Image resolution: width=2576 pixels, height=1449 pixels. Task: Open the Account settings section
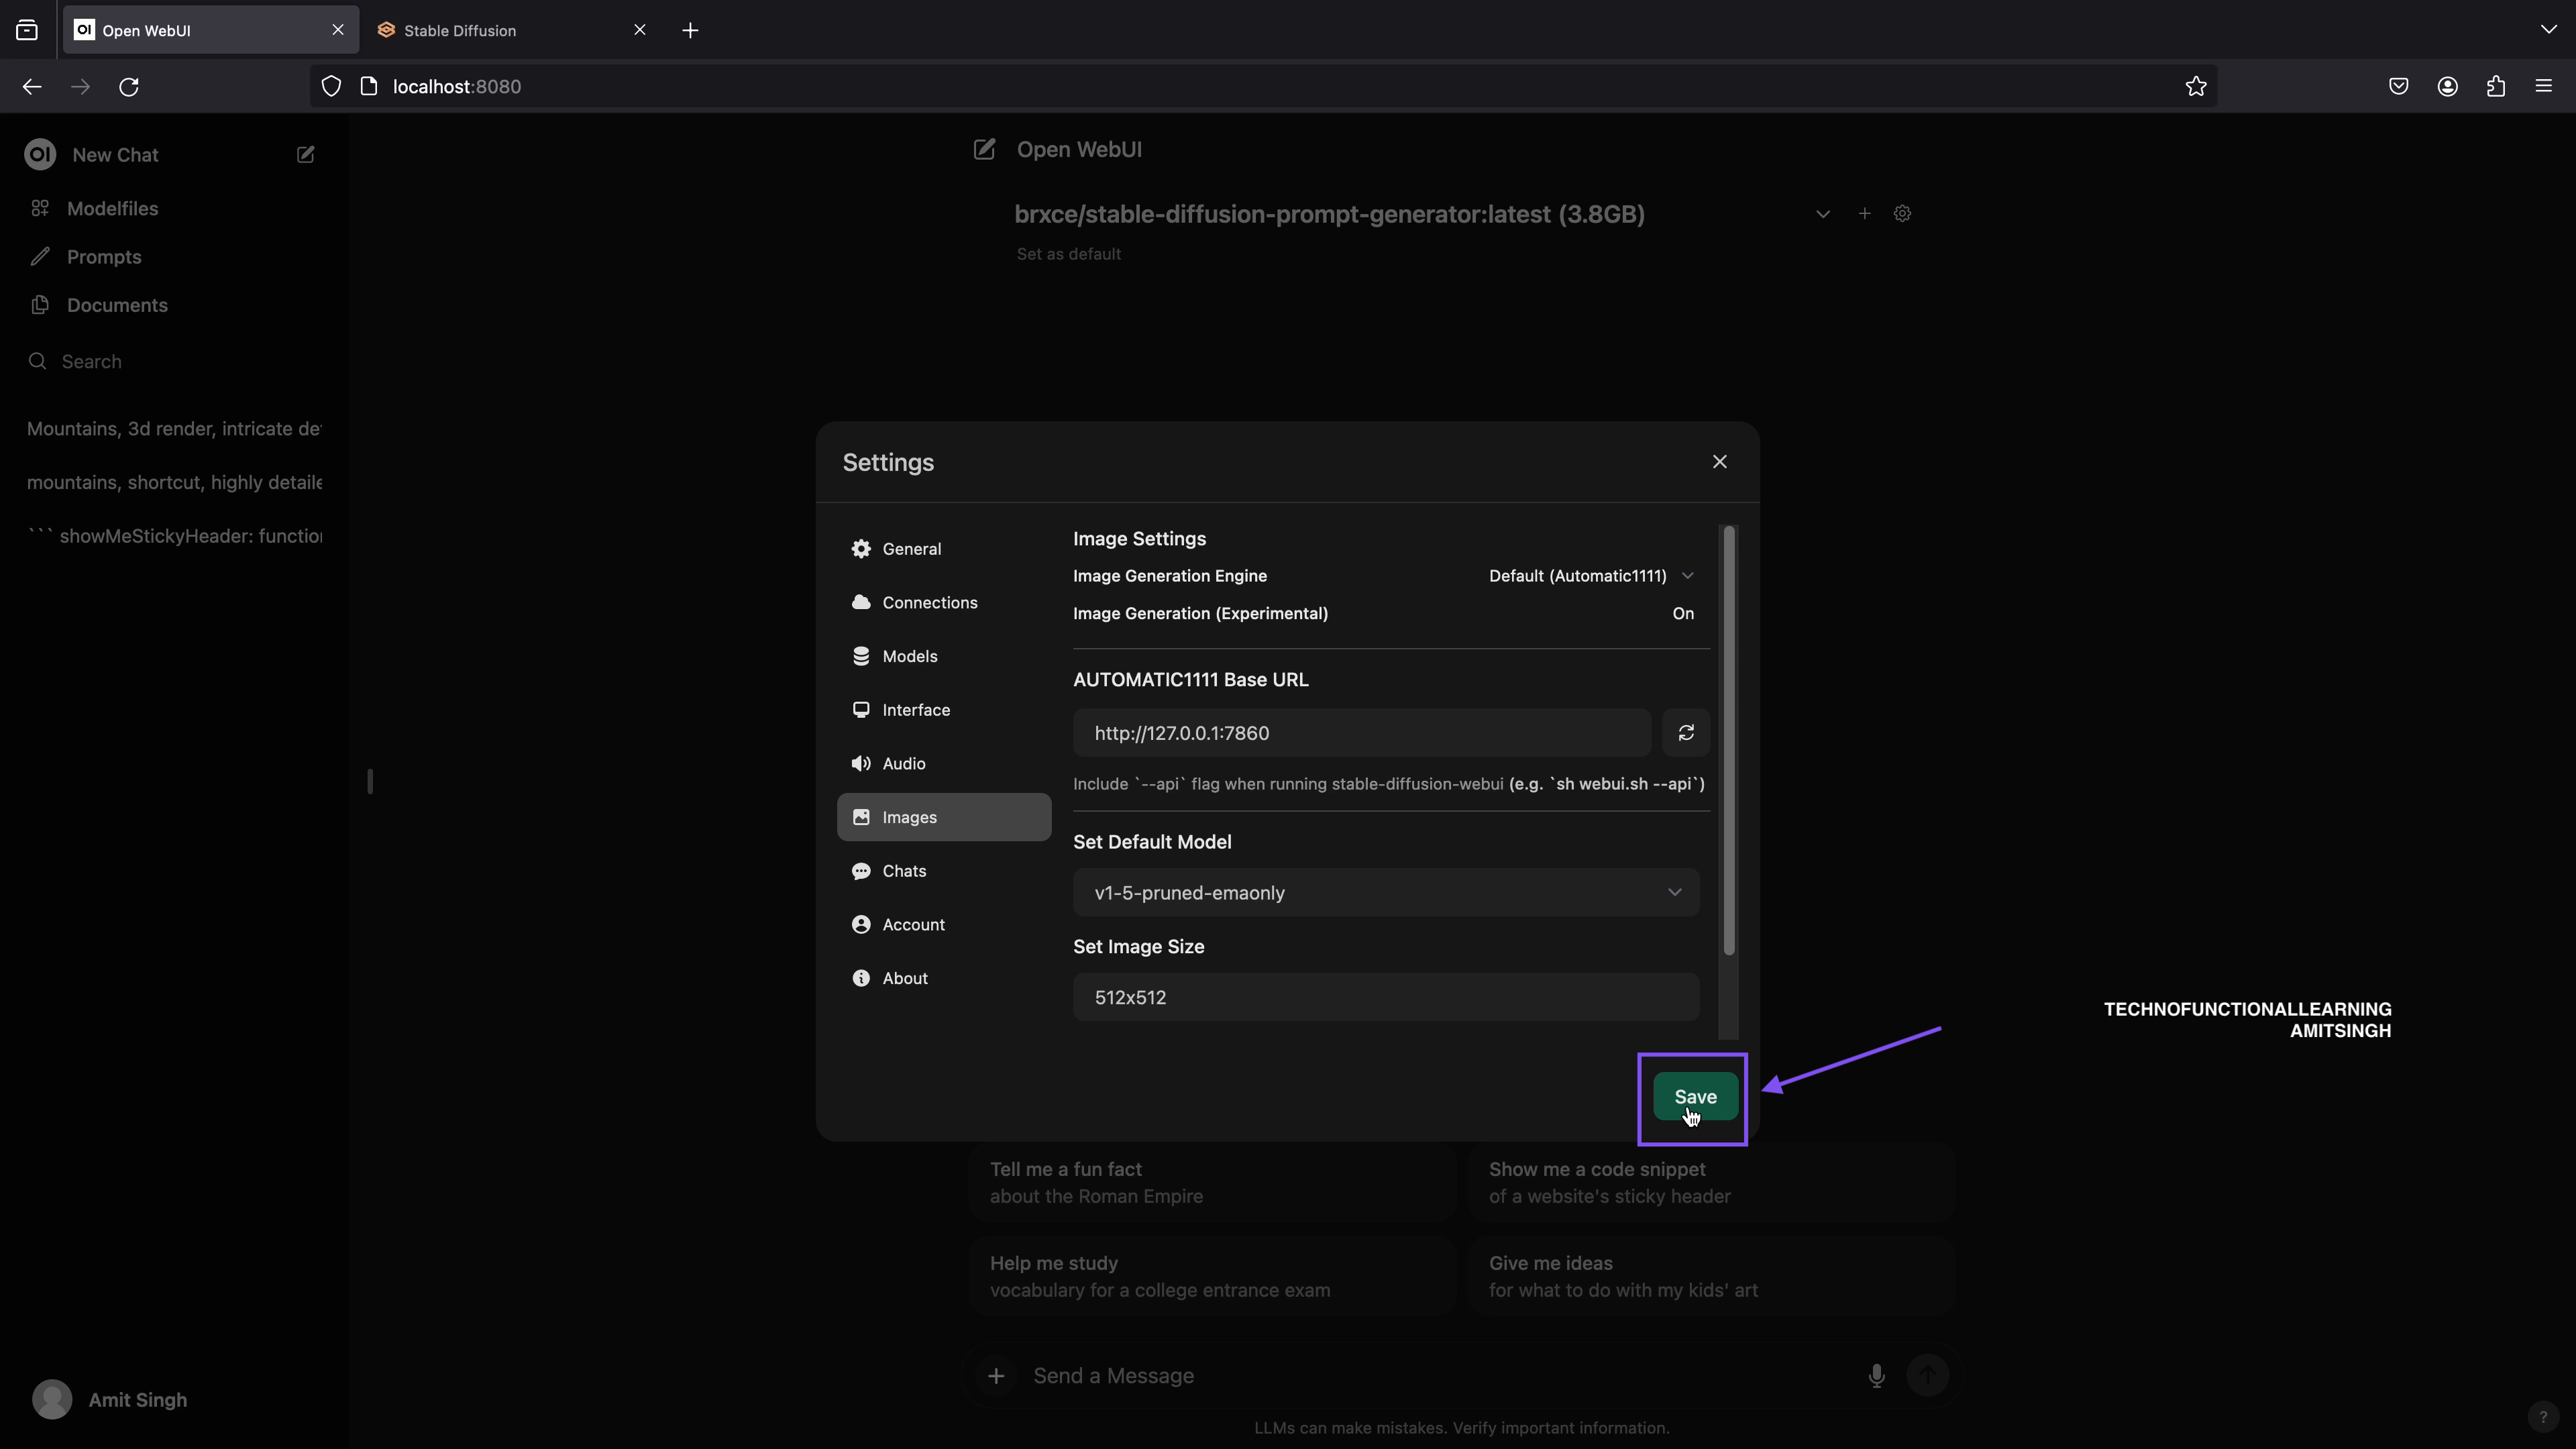(x=912, y=924)
